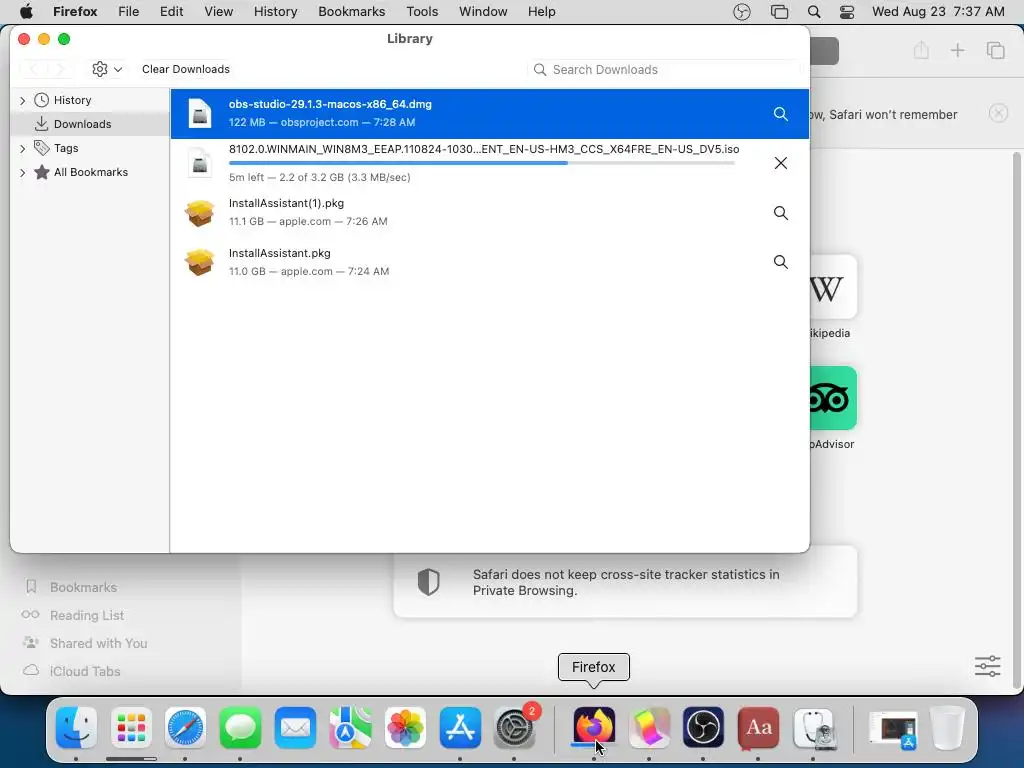Dismiss the Safari private browsing notice

(999, 114)
